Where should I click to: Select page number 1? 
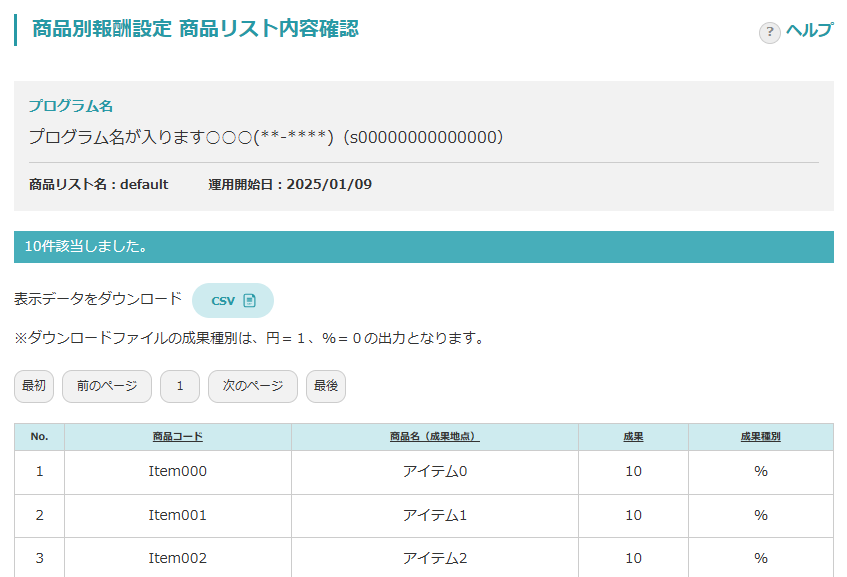pyautogui.click(x=180, y=386)
